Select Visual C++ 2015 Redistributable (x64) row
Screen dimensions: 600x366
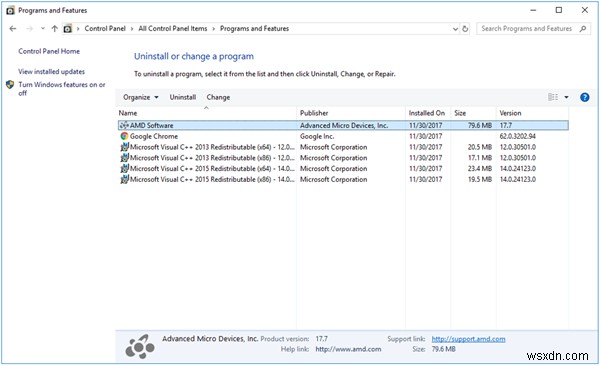click(343, 168)
